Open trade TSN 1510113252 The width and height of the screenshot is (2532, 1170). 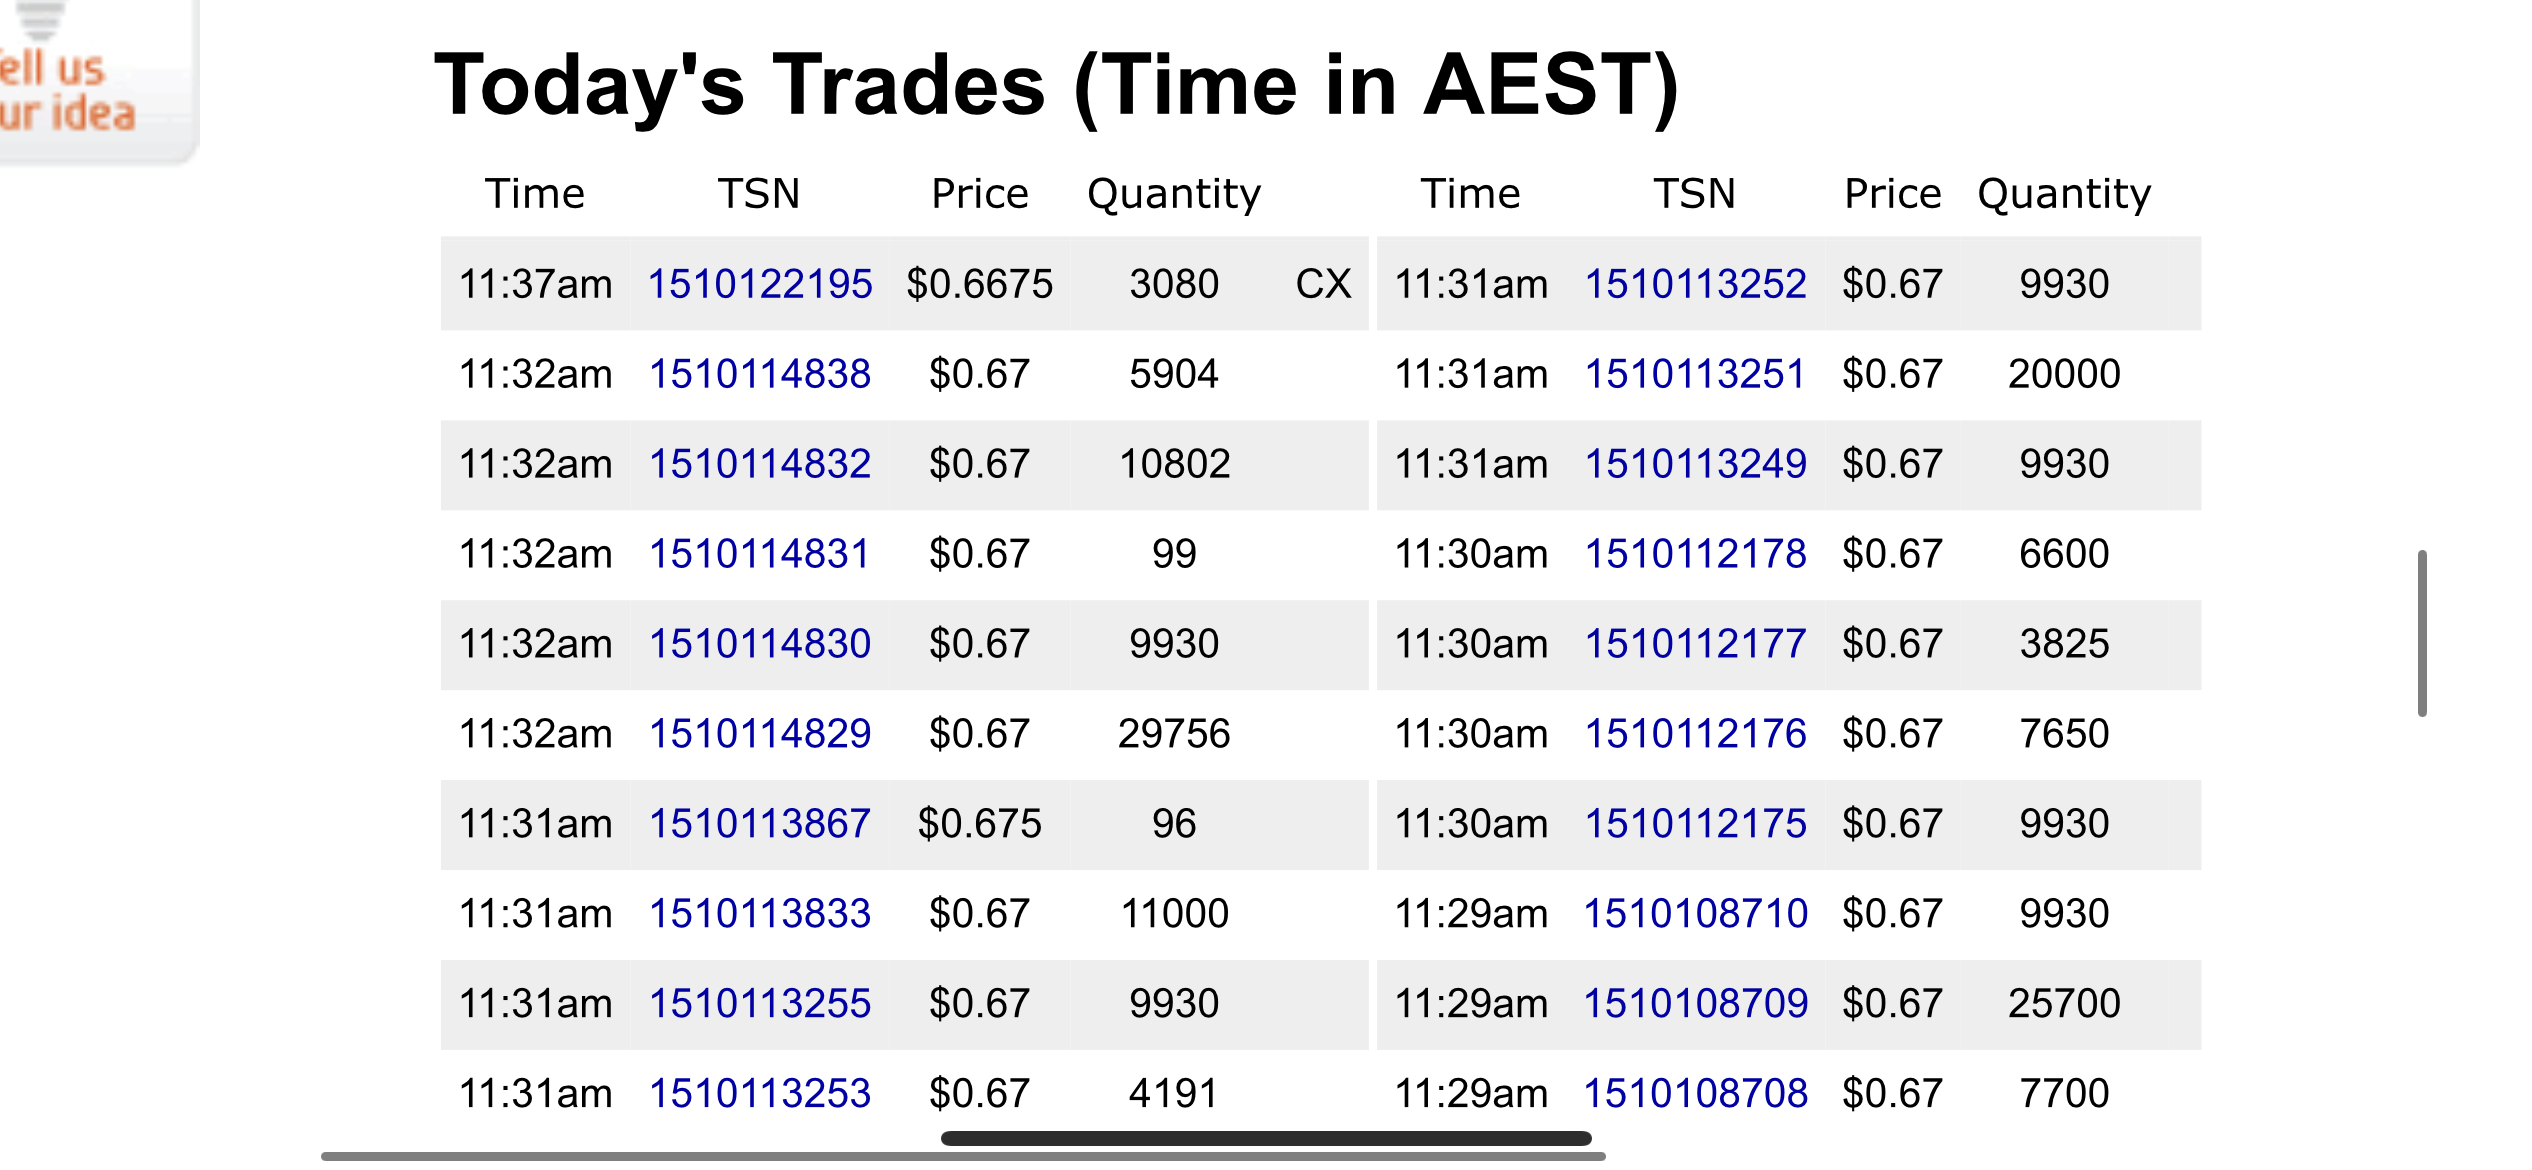(1696, 284)
